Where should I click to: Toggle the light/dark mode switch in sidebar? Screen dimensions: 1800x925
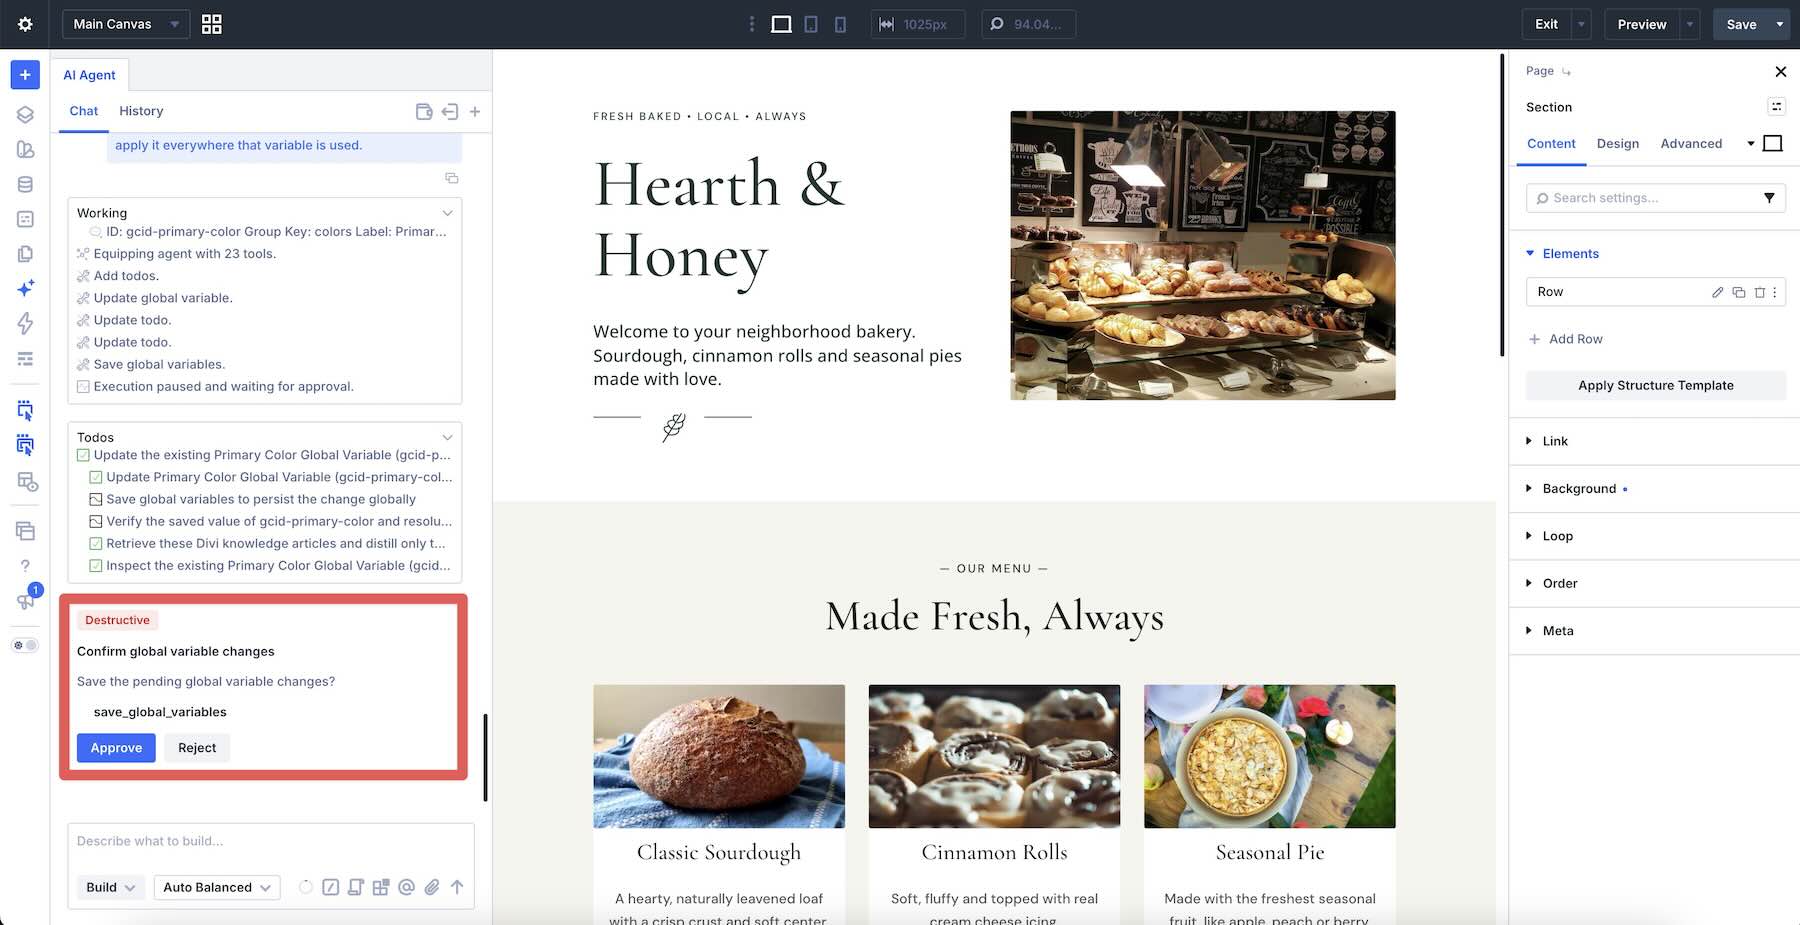click(x=25, y=645)
